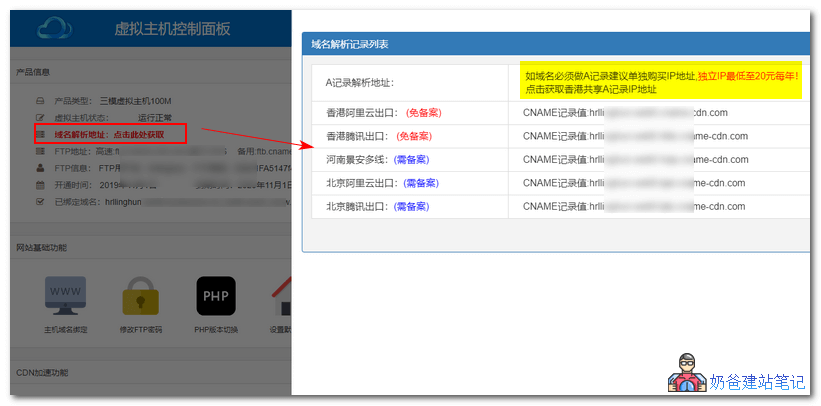Click the house icon beside PHP版本切换
The image size is (821, 406).
(x=282, y=296)
